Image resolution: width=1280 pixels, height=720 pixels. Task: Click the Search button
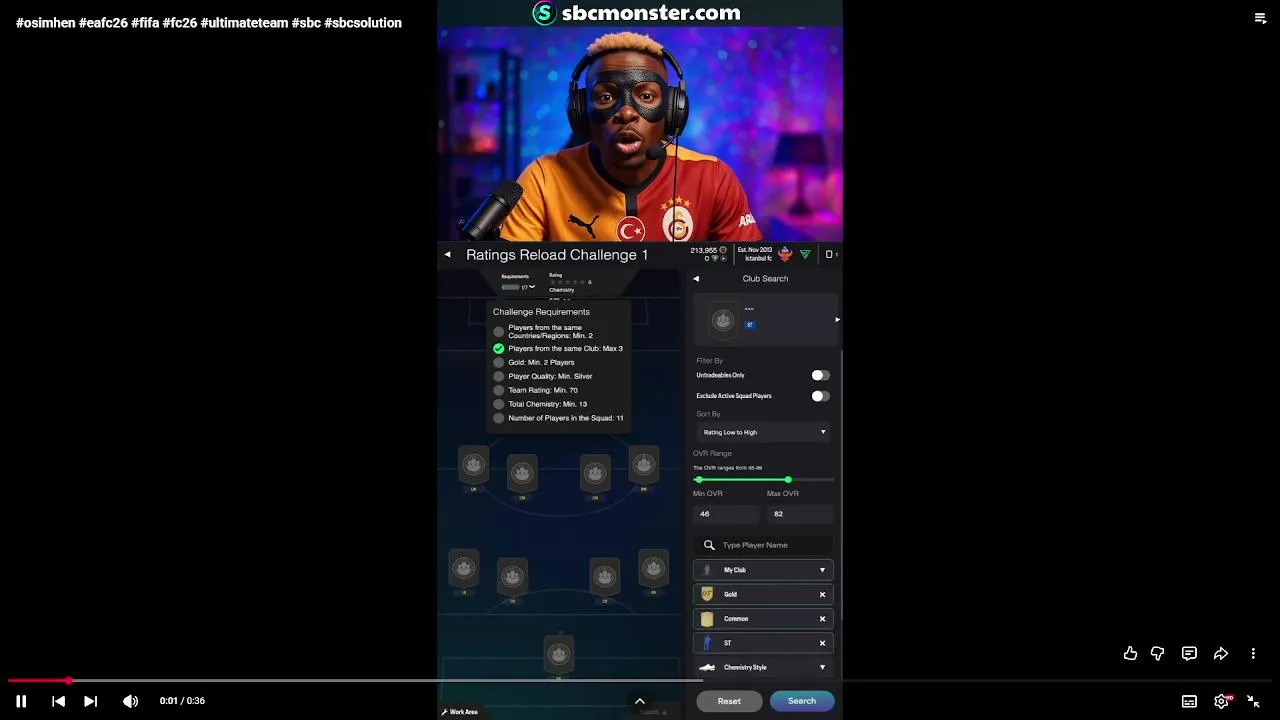click(802, 701)
